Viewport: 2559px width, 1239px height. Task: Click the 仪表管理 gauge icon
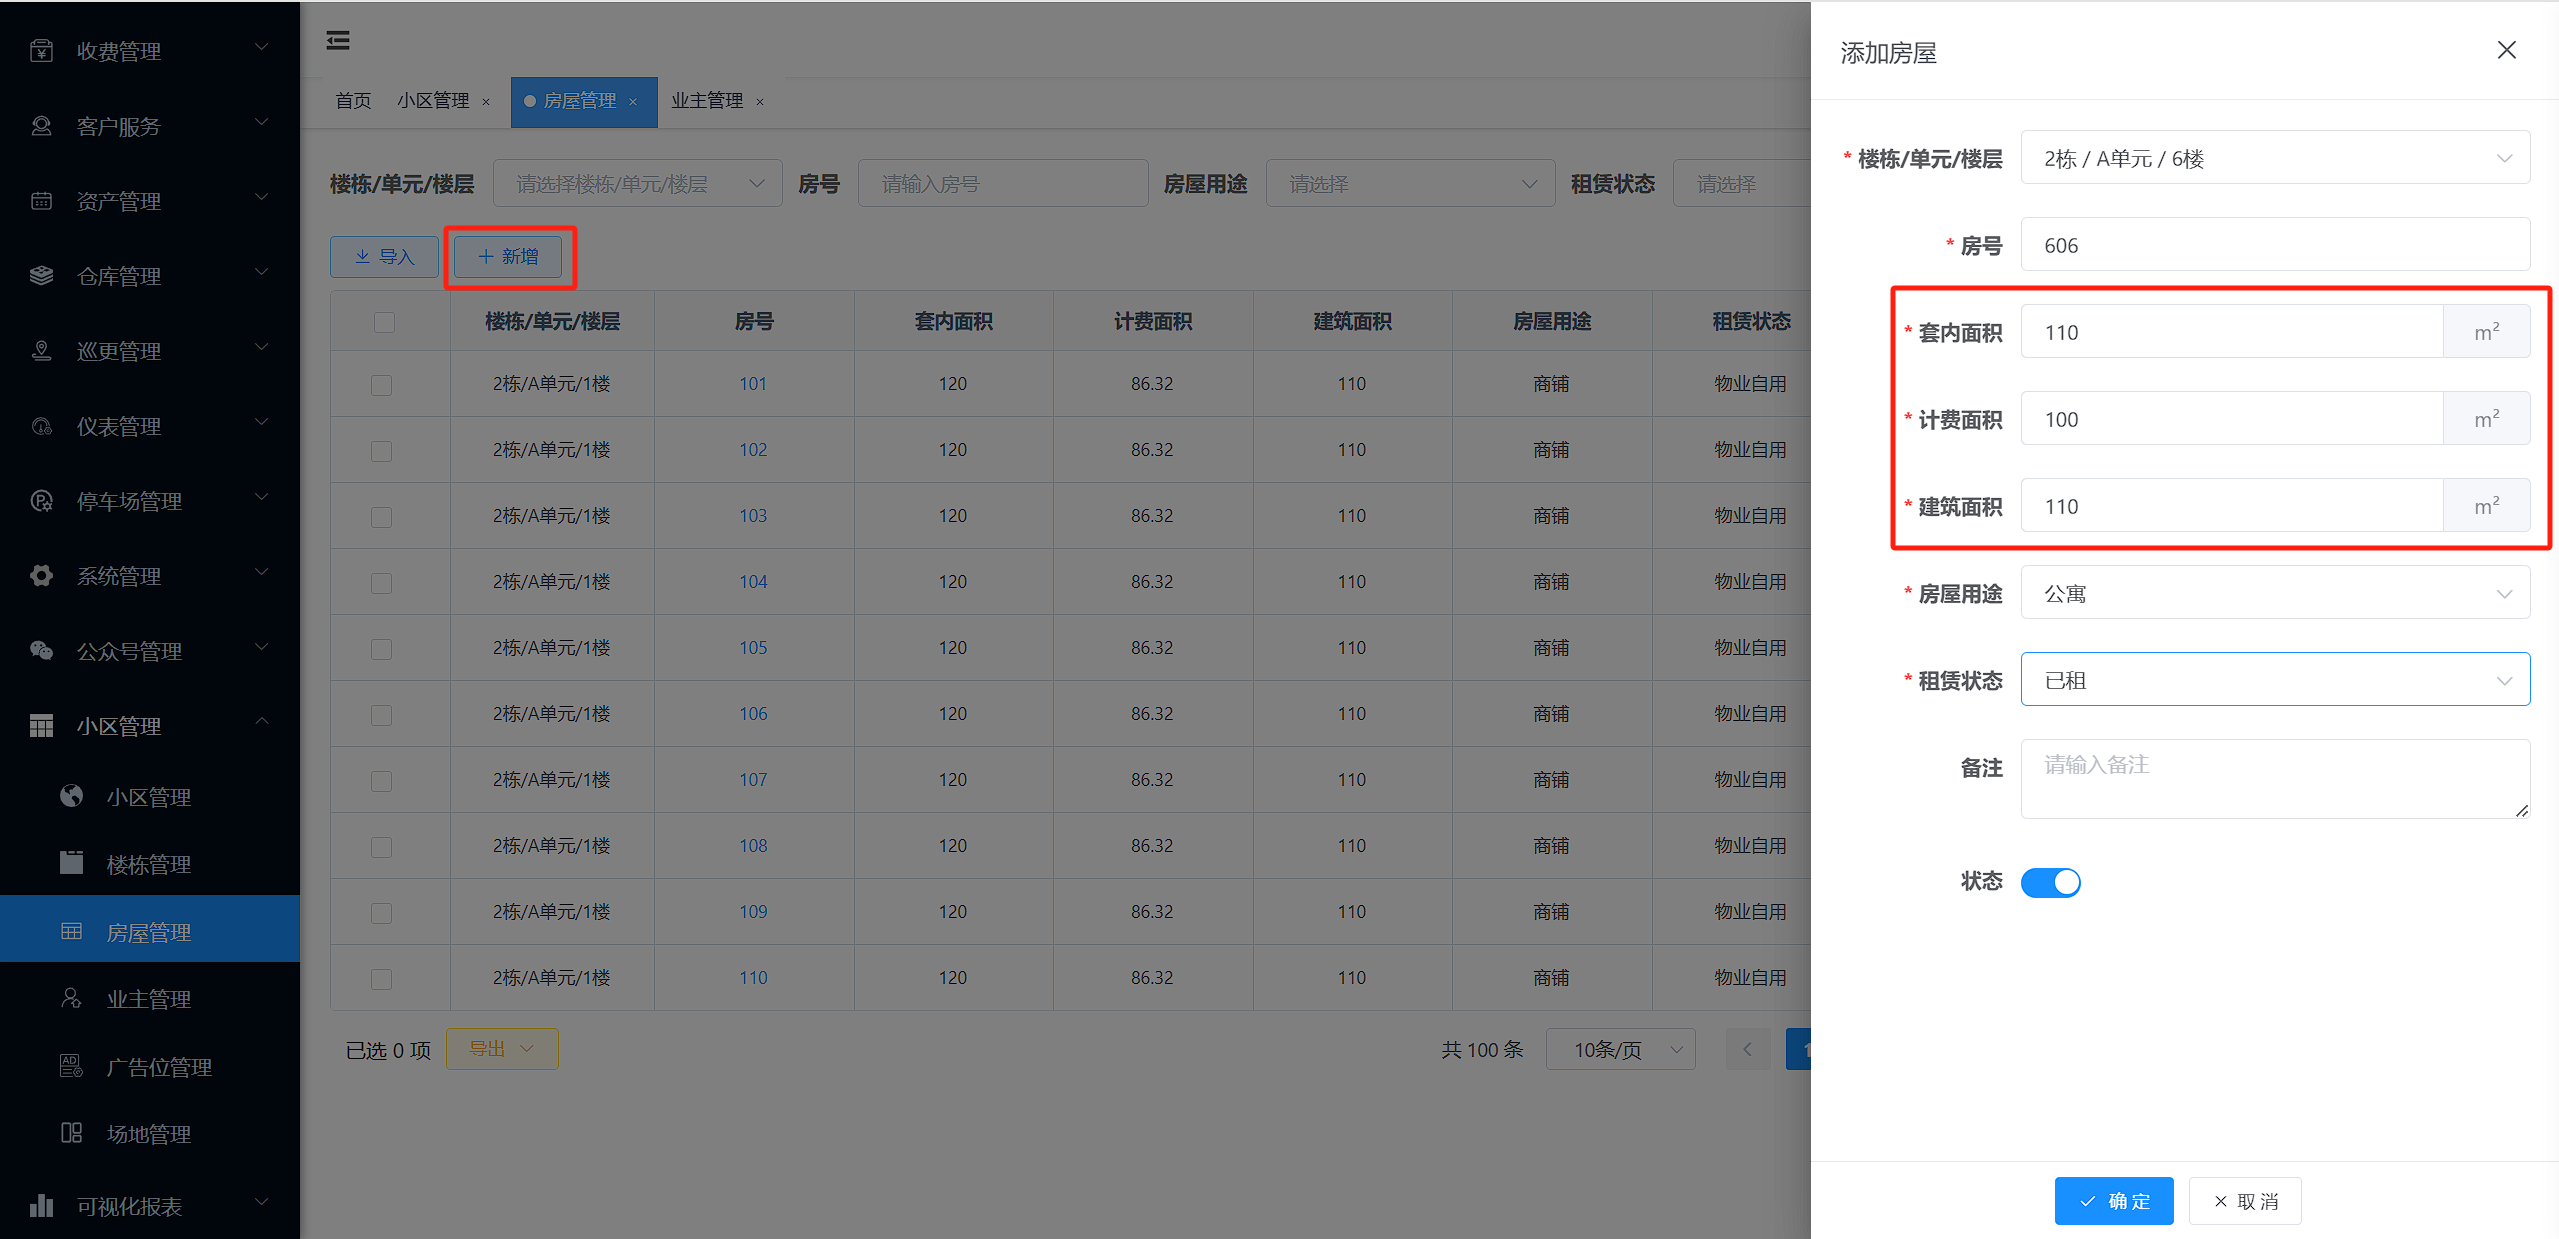pos(41,425)
